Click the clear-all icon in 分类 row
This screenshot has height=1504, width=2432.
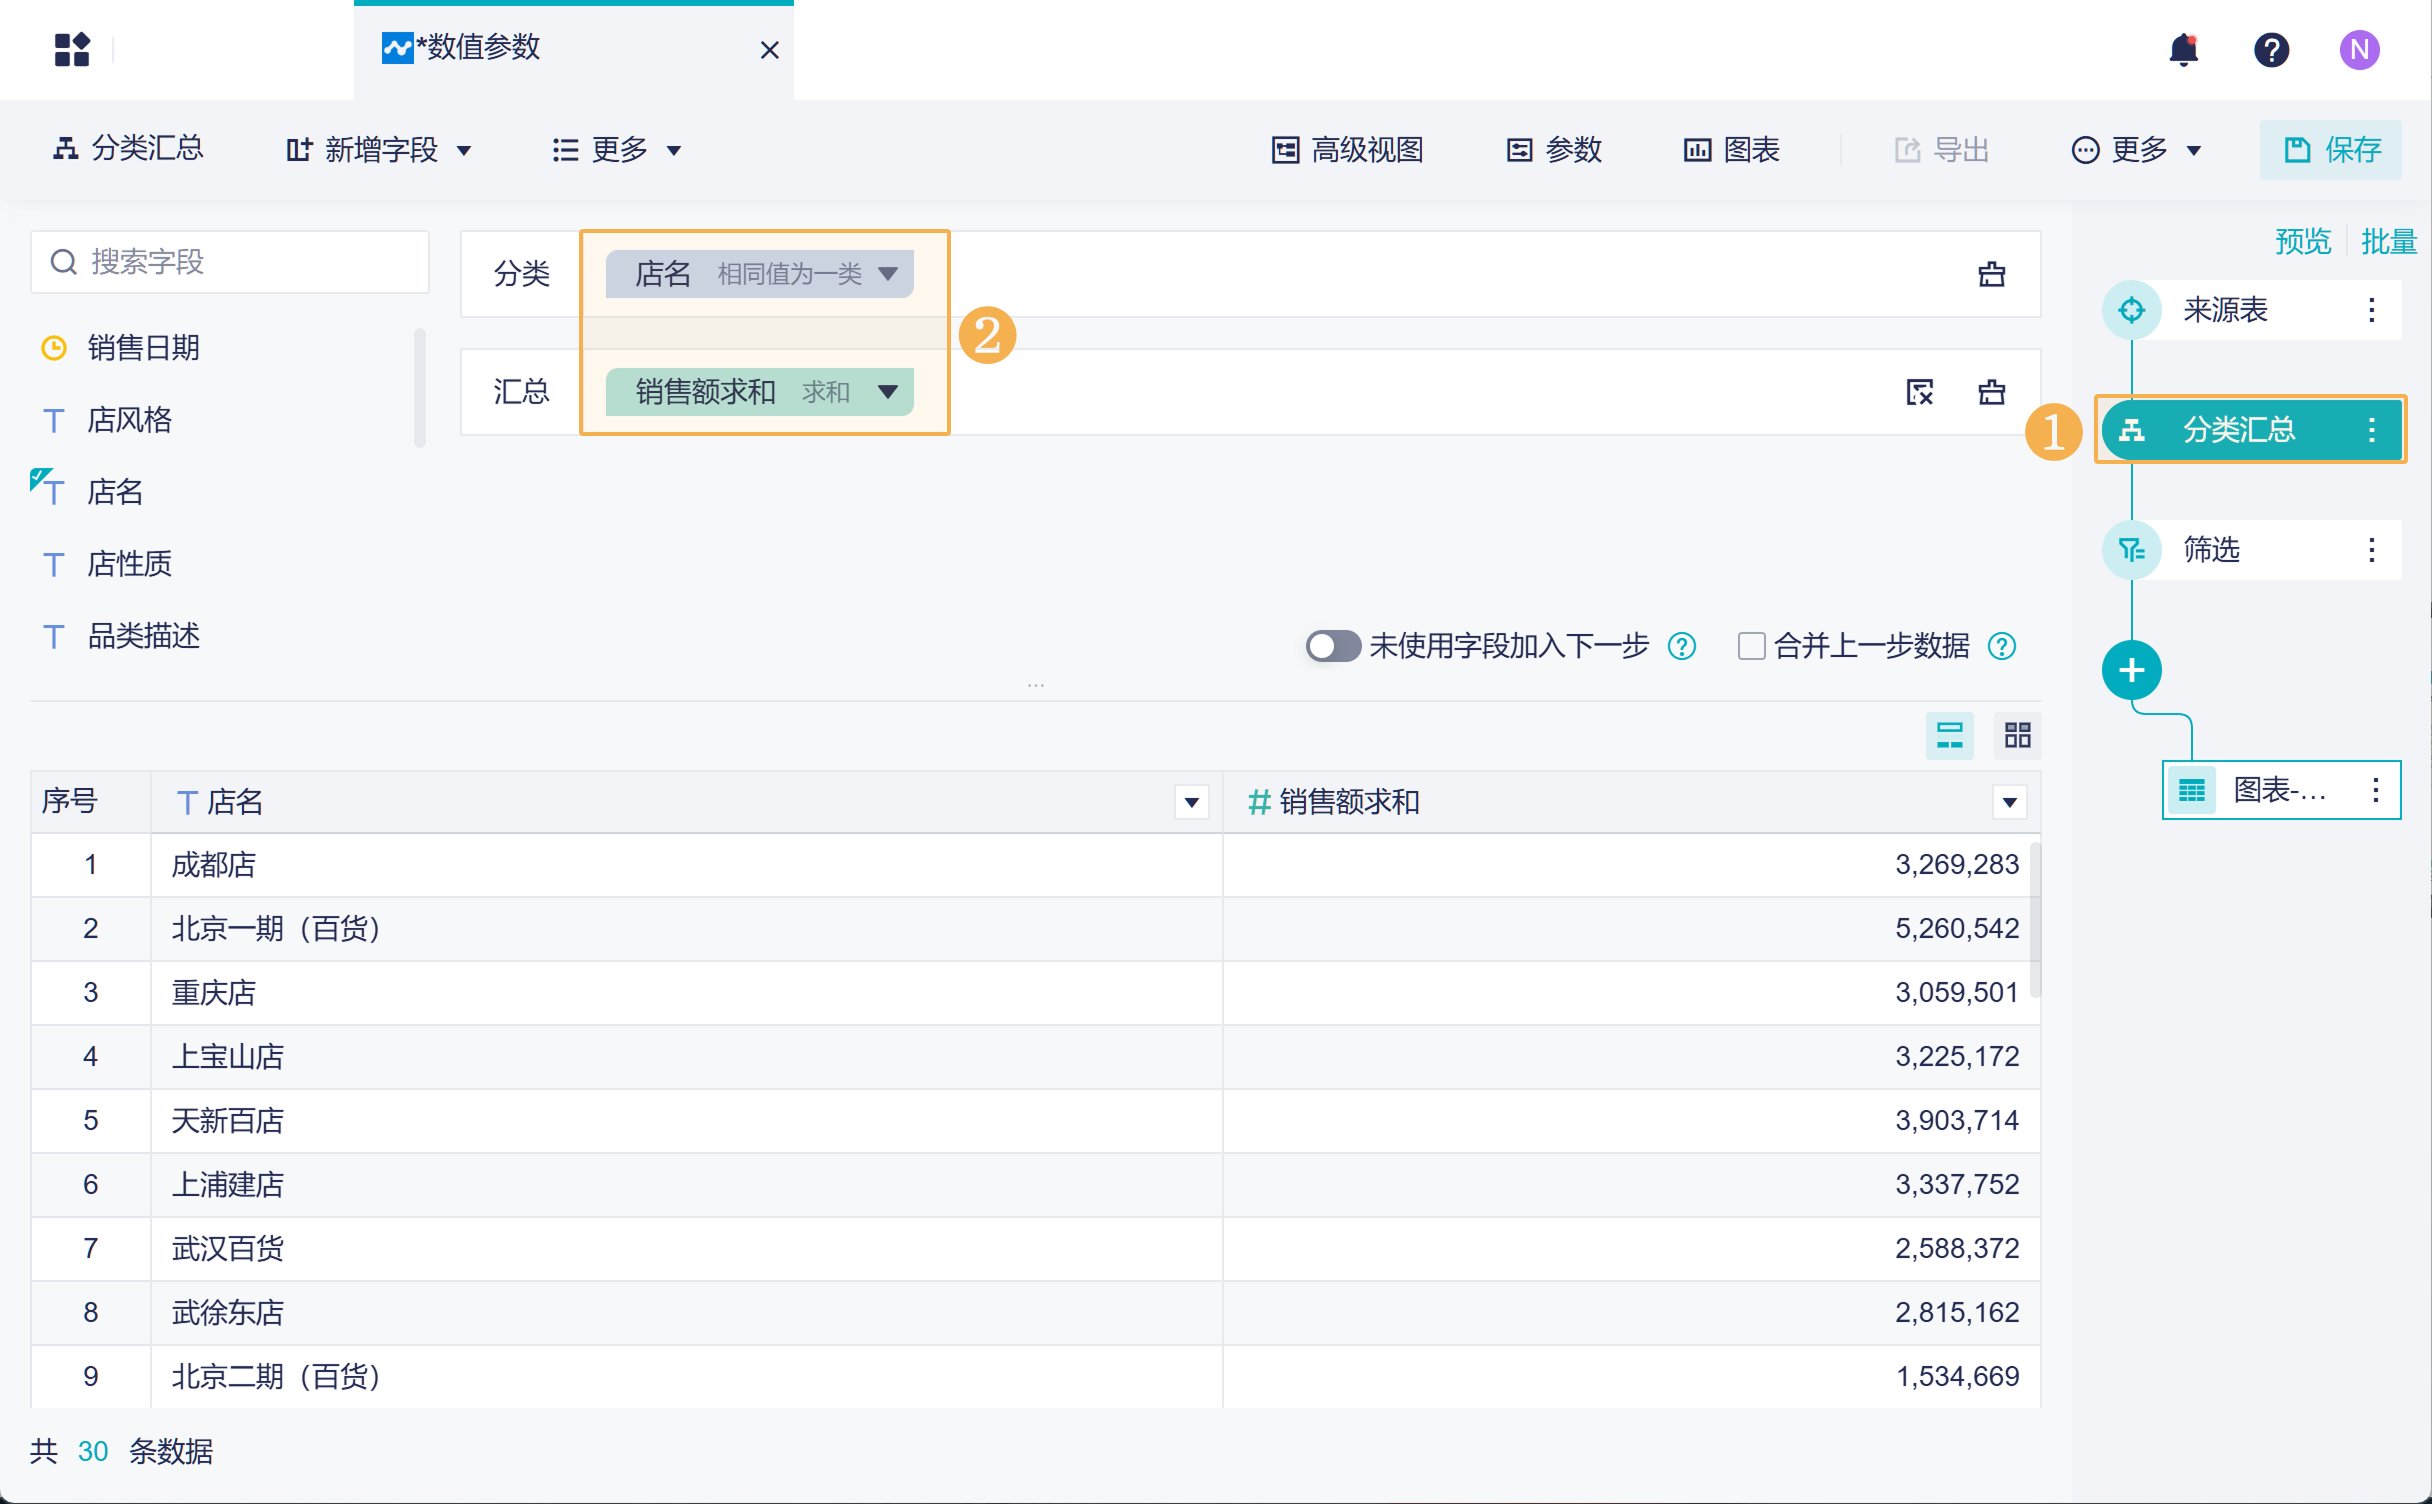pos(1991,274)
